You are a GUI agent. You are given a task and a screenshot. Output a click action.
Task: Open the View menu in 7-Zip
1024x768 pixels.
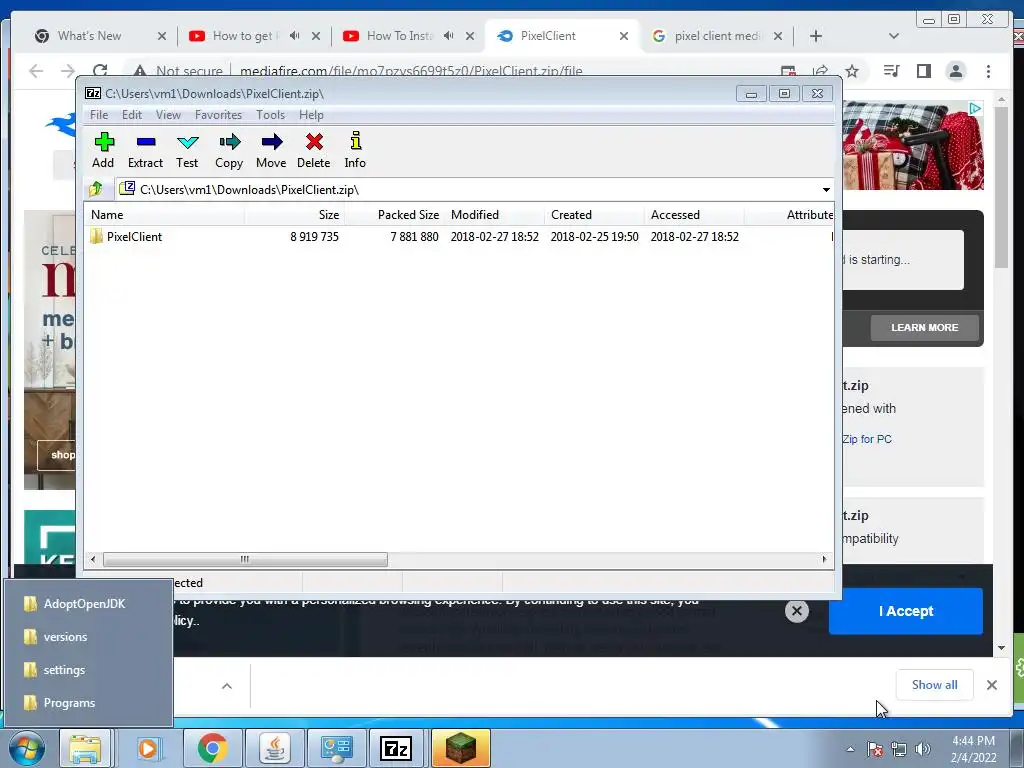(x=168, y=115)
